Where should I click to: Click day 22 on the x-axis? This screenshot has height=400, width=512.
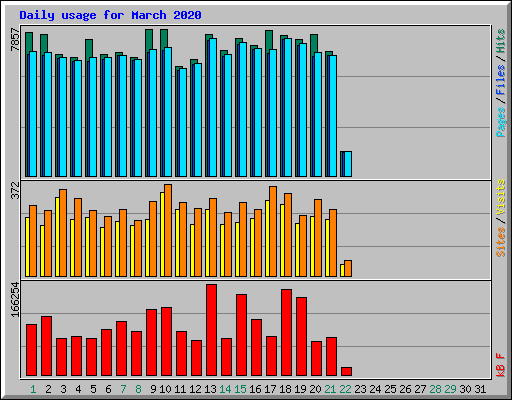coord(345,389)
